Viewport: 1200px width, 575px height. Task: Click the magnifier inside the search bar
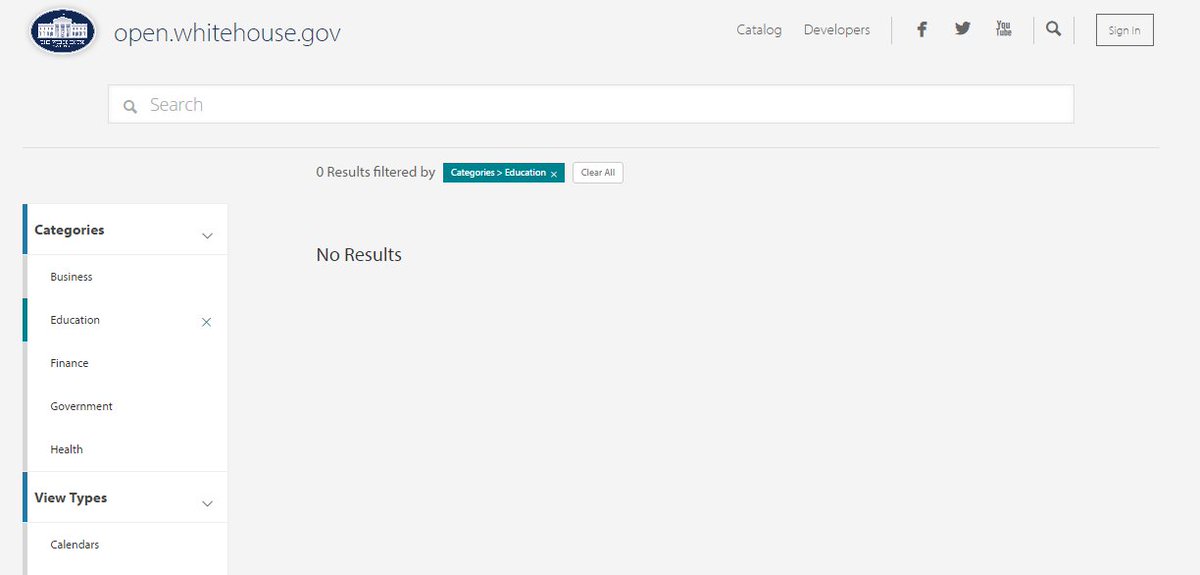[x=130, y=106]
